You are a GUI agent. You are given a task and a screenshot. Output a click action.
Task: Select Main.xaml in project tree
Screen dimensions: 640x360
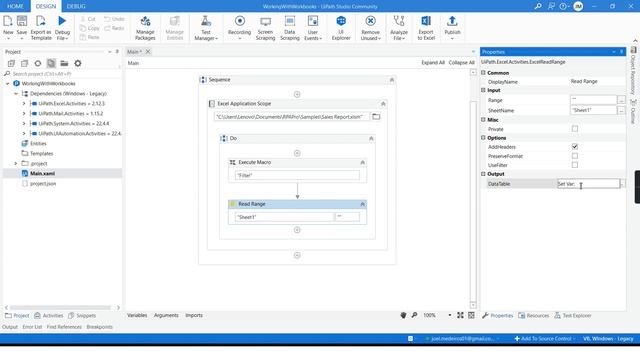click(42, 173)
